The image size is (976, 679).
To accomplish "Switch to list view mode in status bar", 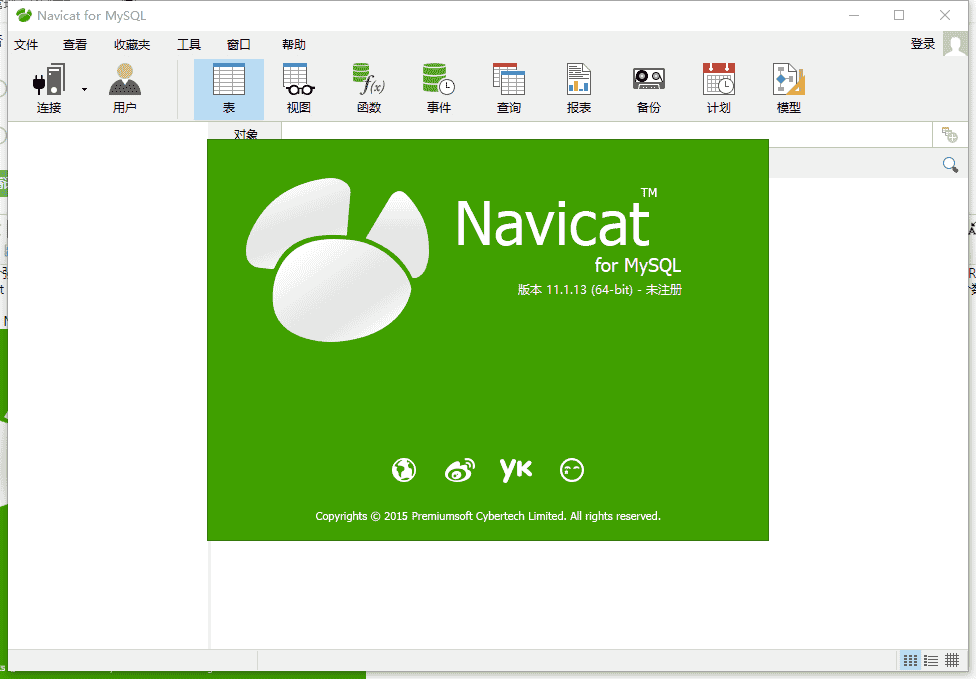I will pyautogui.click(x=931, y=660).
